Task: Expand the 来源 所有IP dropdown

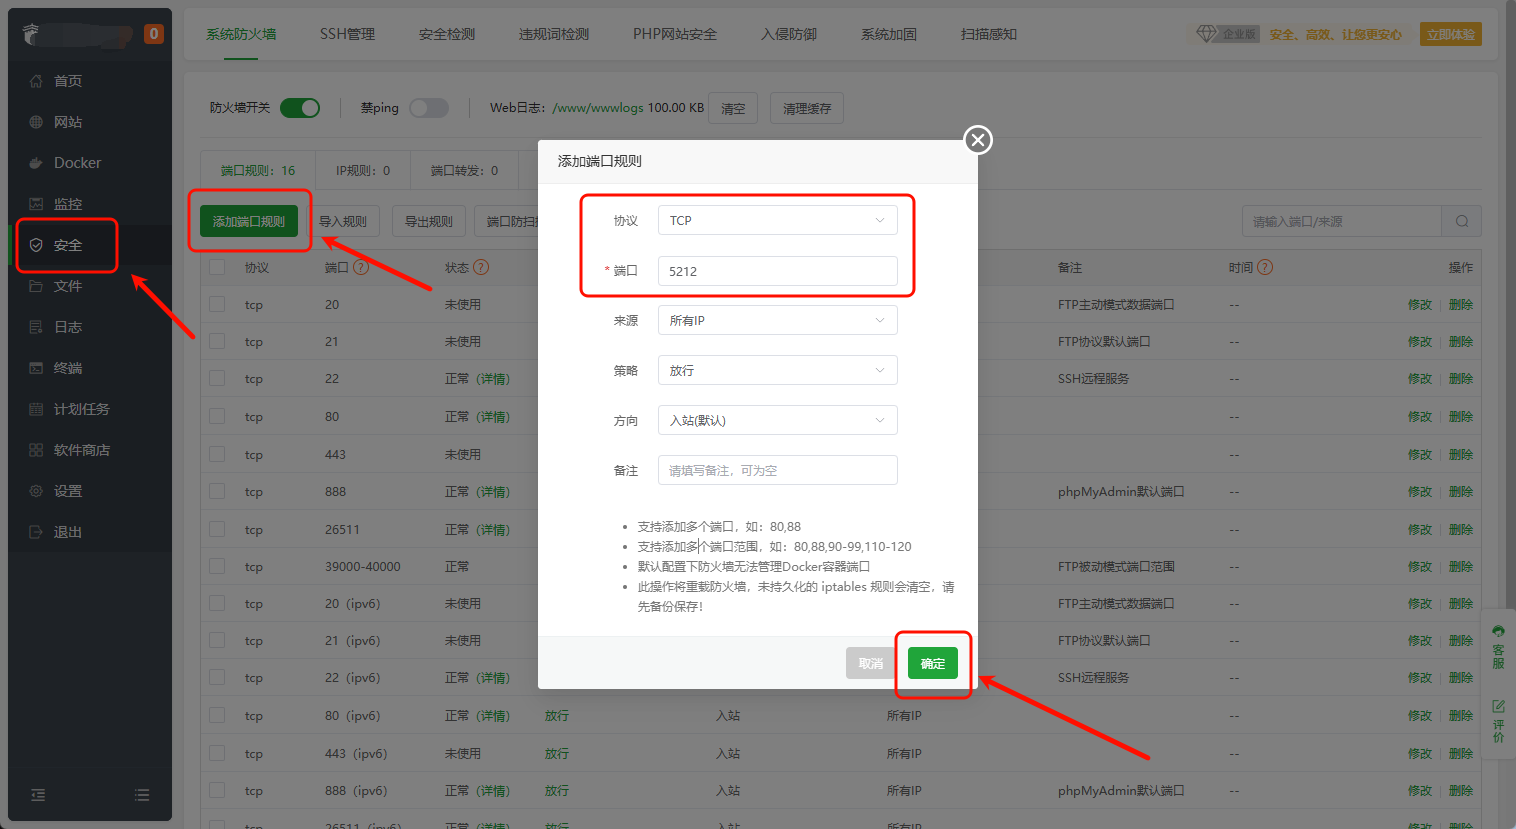Action: [x=777, y=320]
